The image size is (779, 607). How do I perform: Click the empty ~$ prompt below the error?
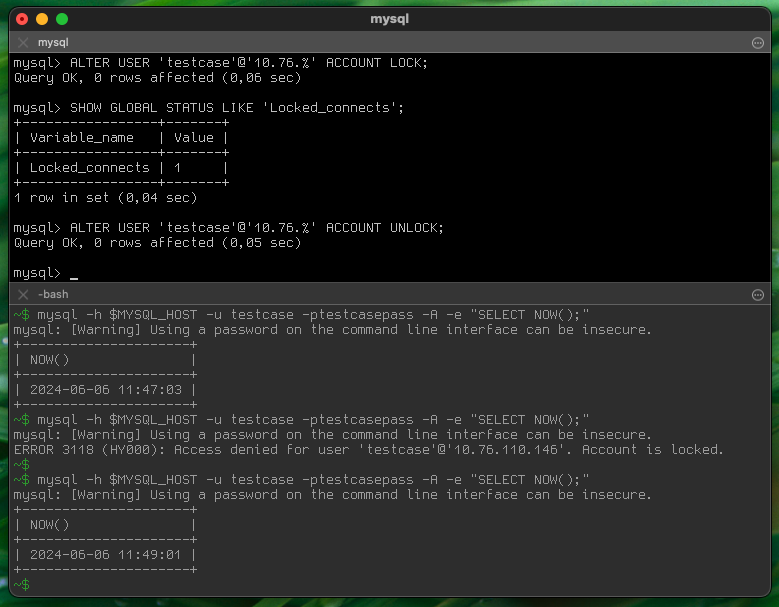[x=21, y=465]
